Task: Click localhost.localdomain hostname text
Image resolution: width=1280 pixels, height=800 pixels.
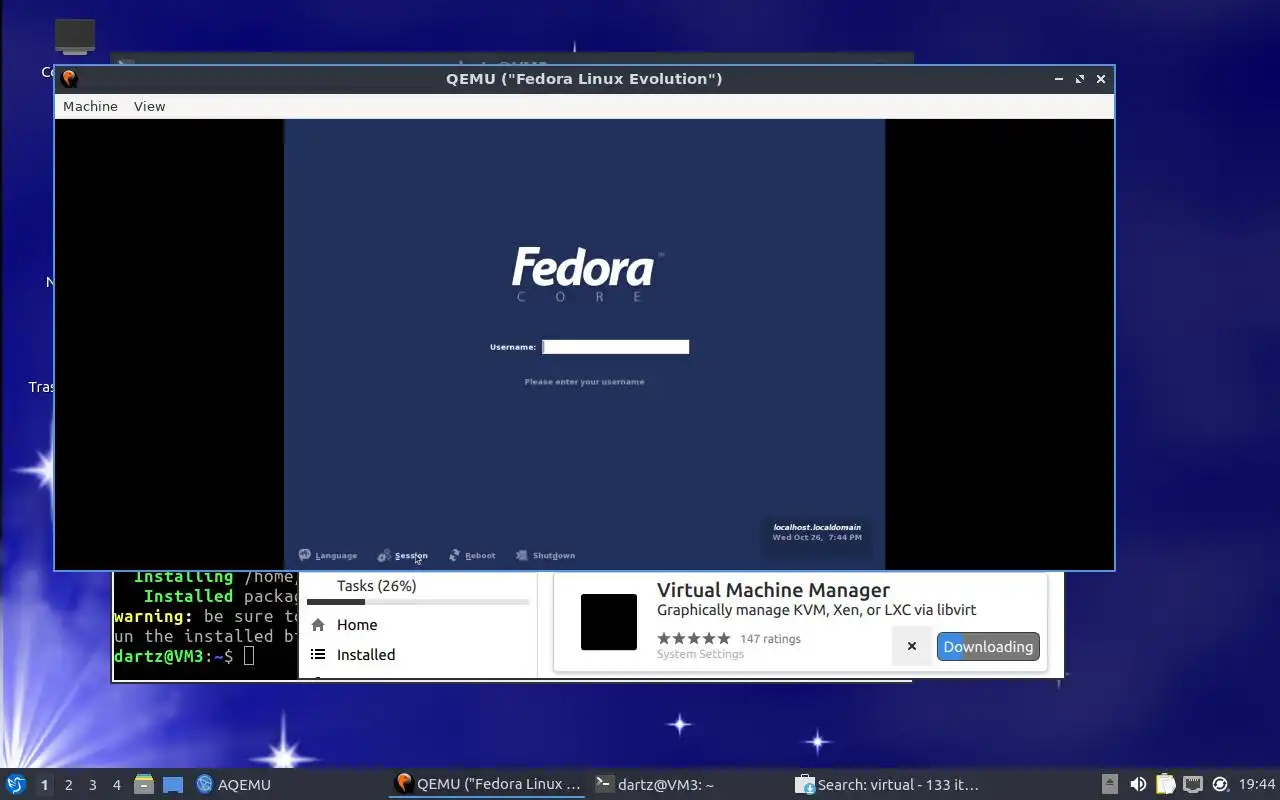Action: point(817,527)
